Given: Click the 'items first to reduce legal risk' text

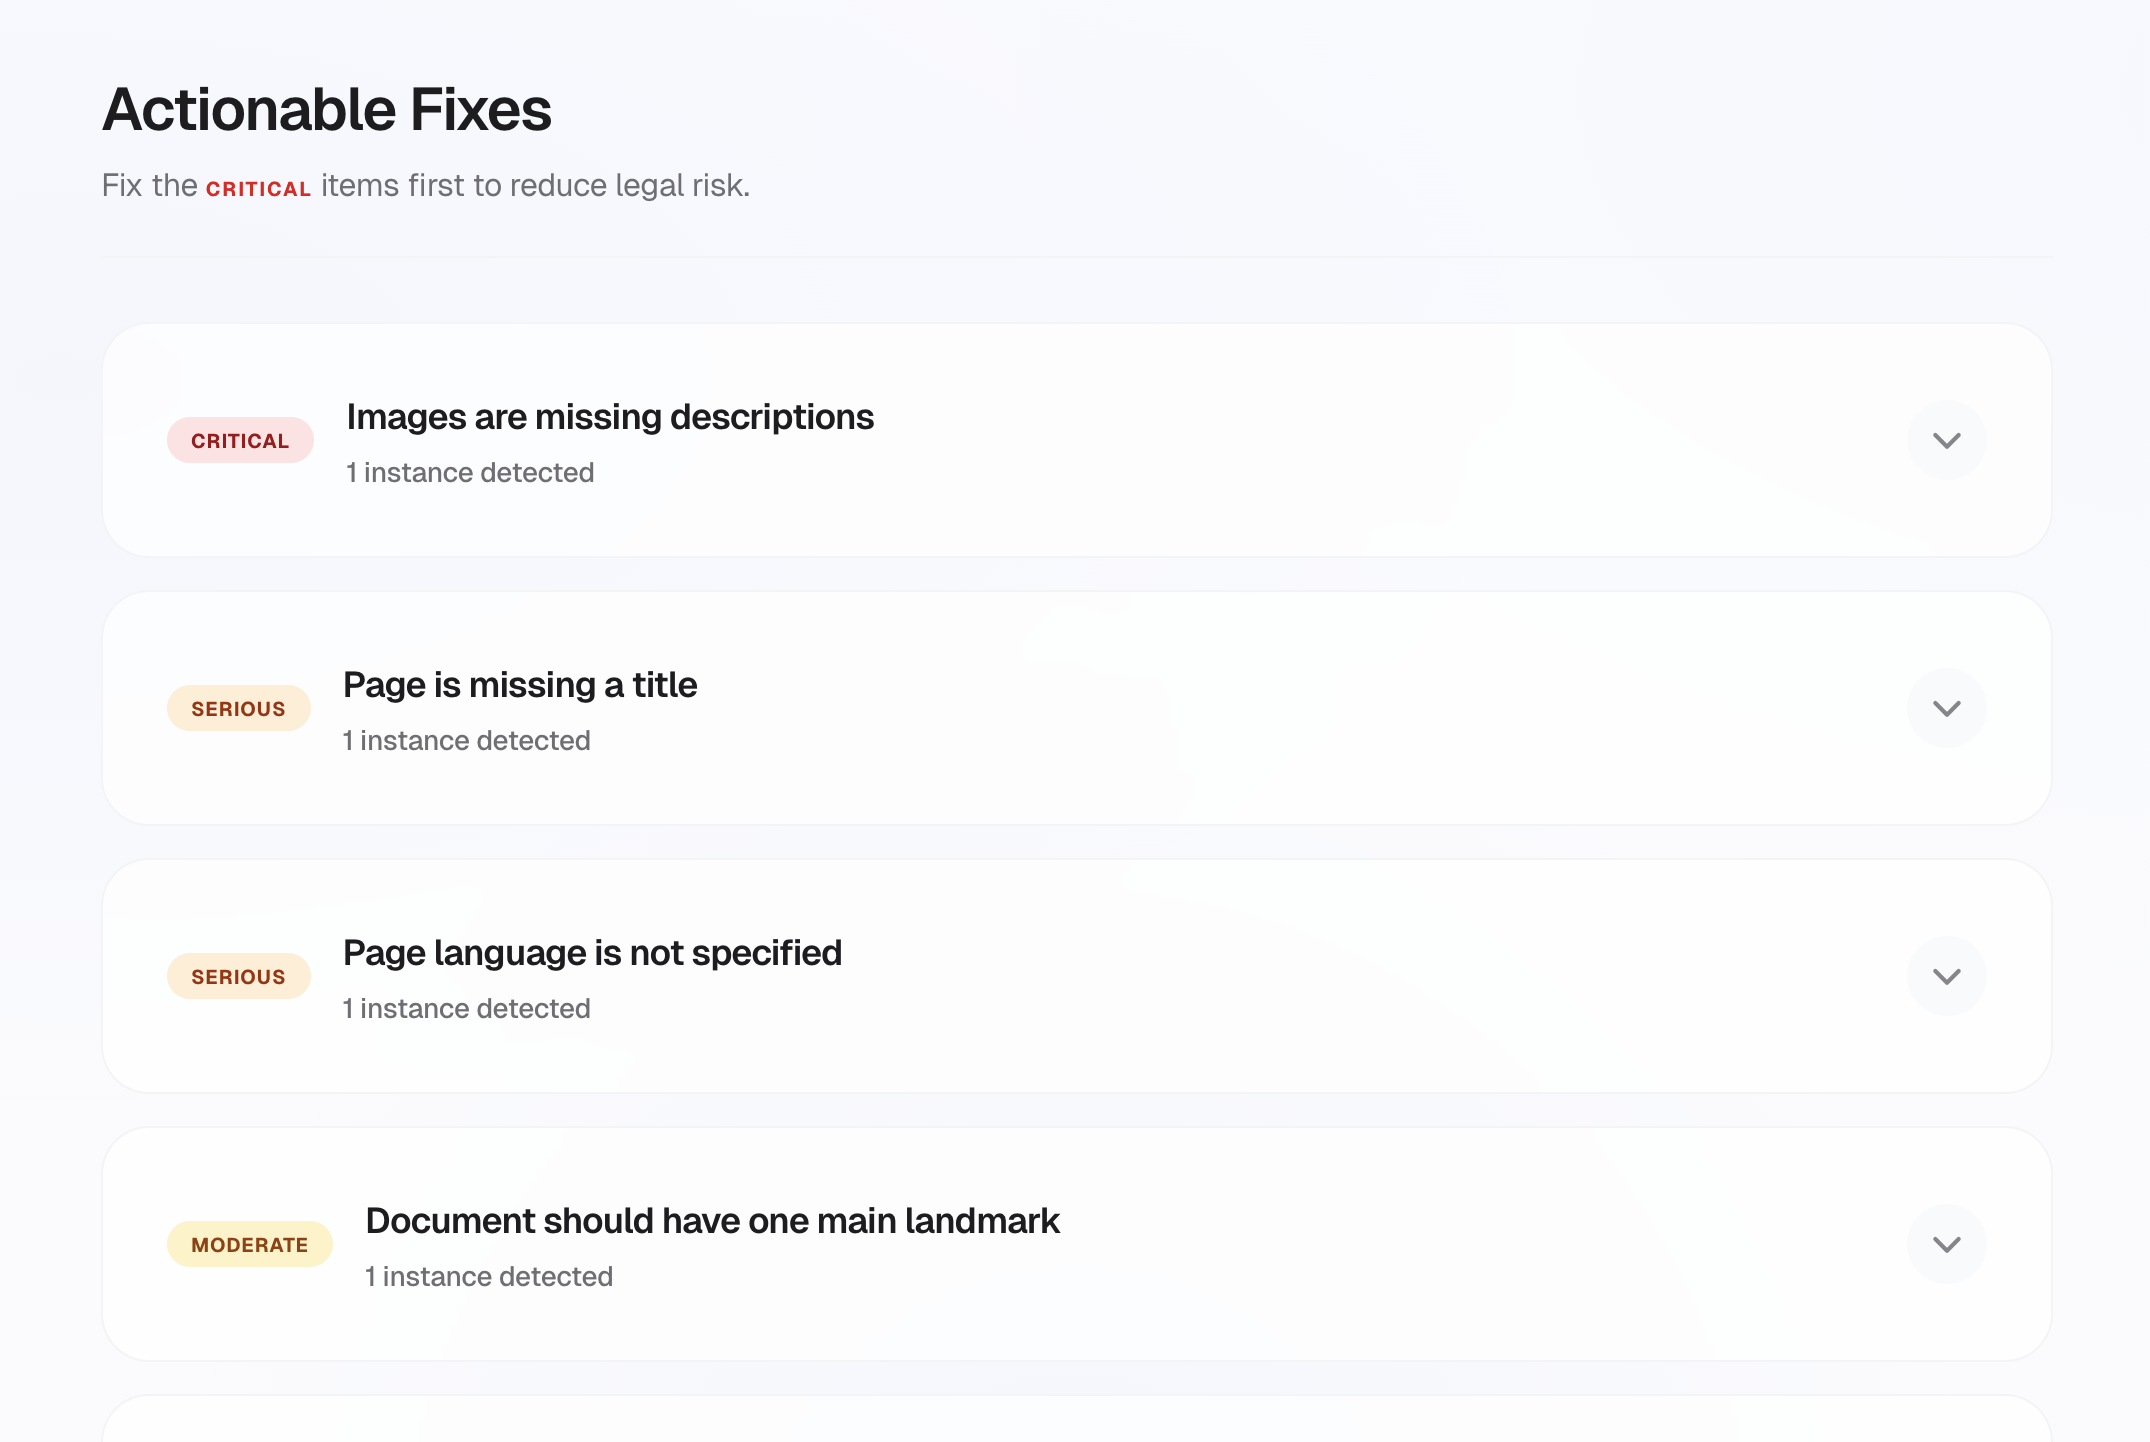Looking at the screenshot, I should click(535, 186).
